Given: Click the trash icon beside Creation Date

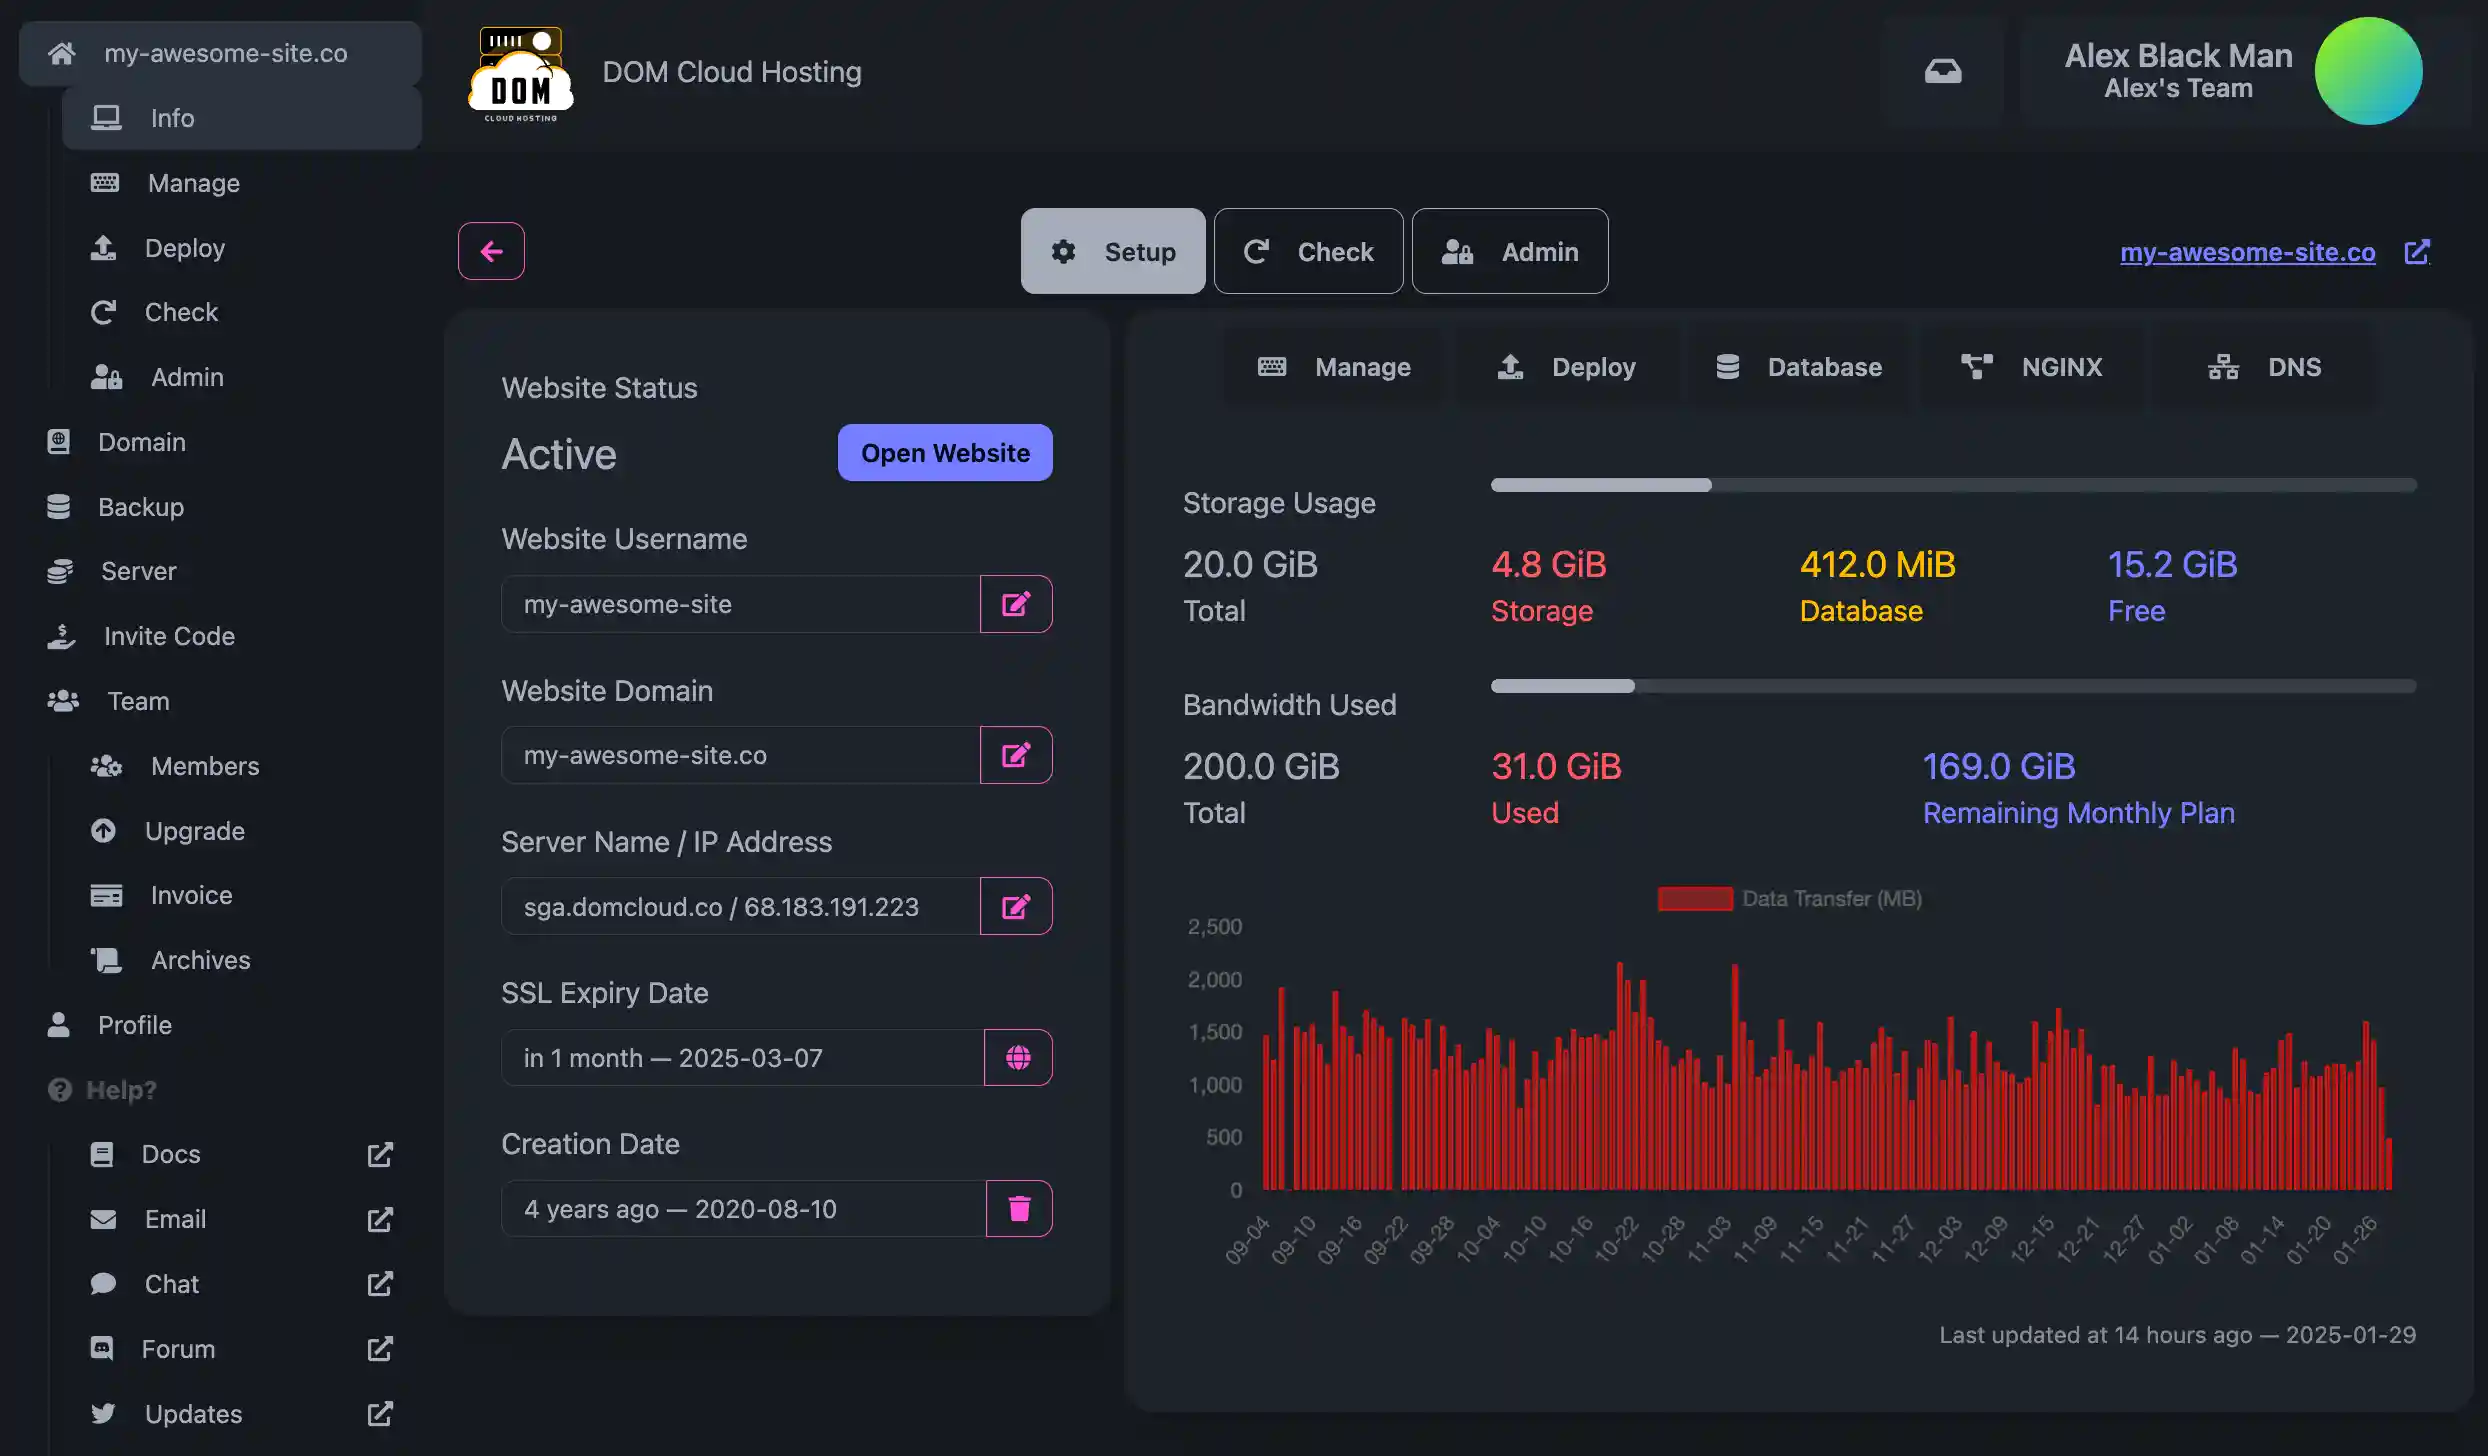Looking at the screenshot, I should coord(1019,1208).
